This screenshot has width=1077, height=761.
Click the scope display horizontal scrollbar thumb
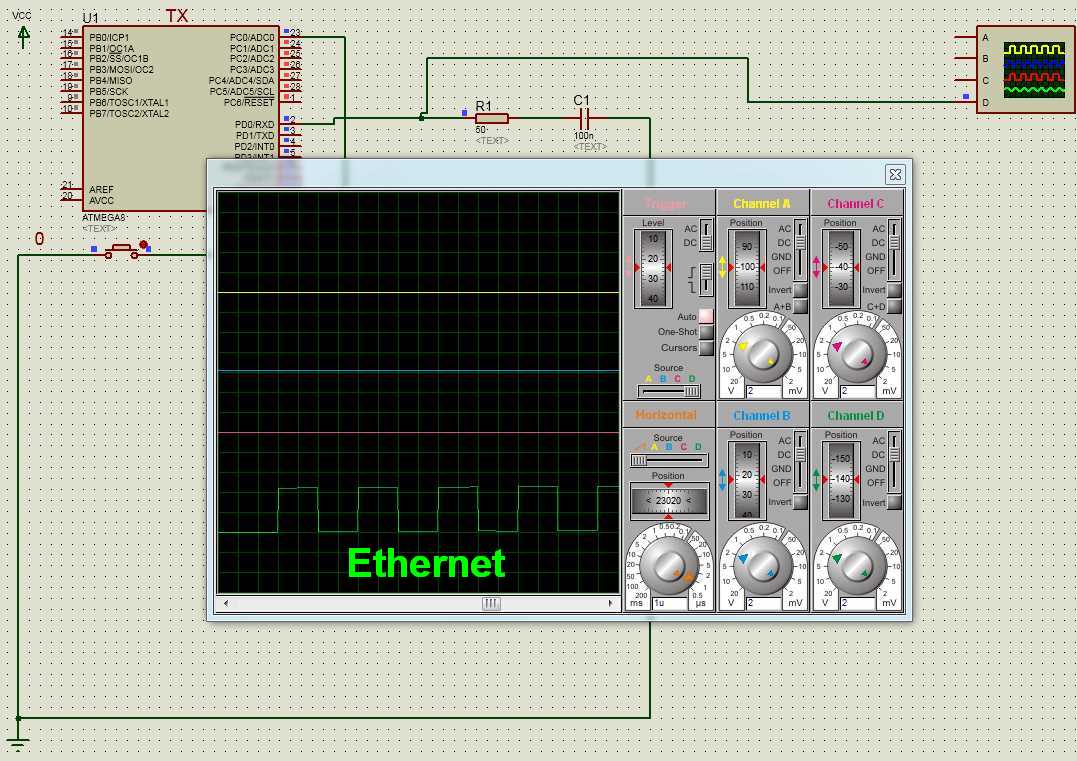[x=490, y=604]
